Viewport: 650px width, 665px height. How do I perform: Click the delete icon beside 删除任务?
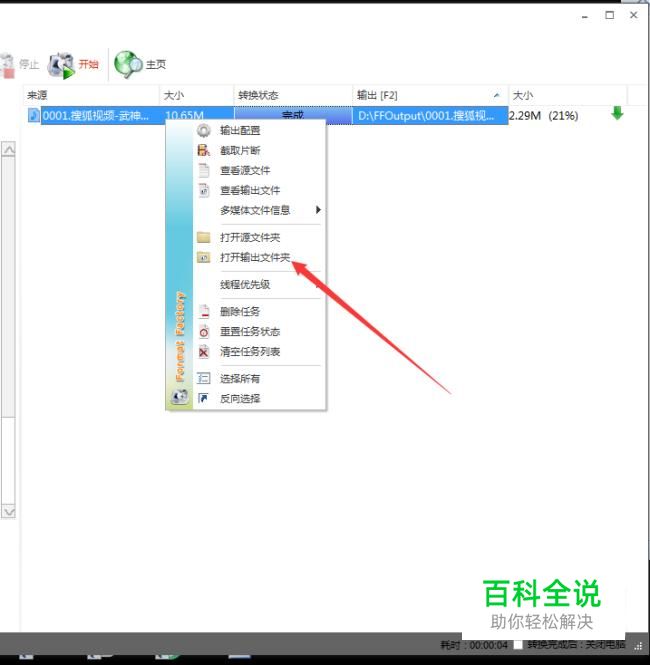click(204, 311)
